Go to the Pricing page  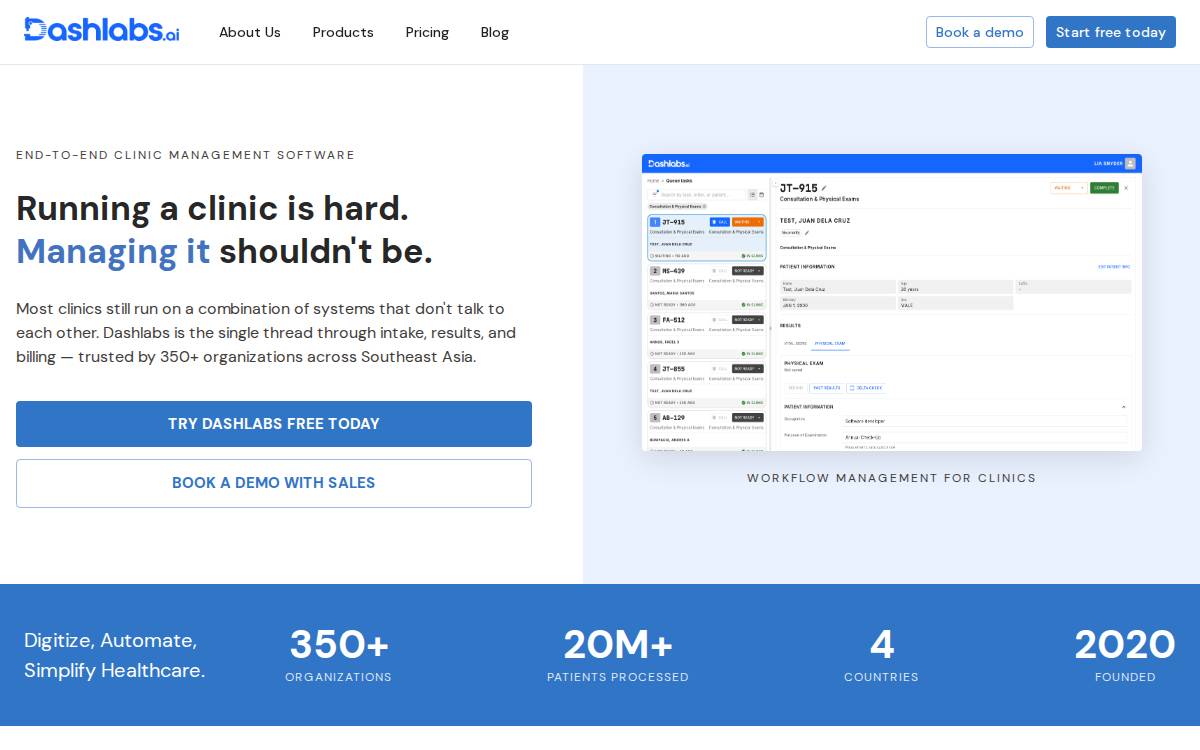pyautogui.click(x=427, y=32)
